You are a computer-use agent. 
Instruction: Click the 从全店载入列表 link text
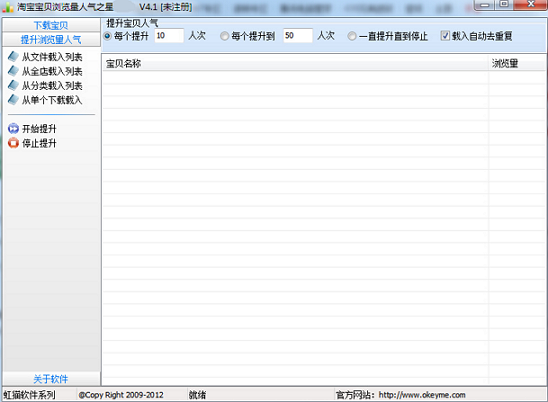52,71
